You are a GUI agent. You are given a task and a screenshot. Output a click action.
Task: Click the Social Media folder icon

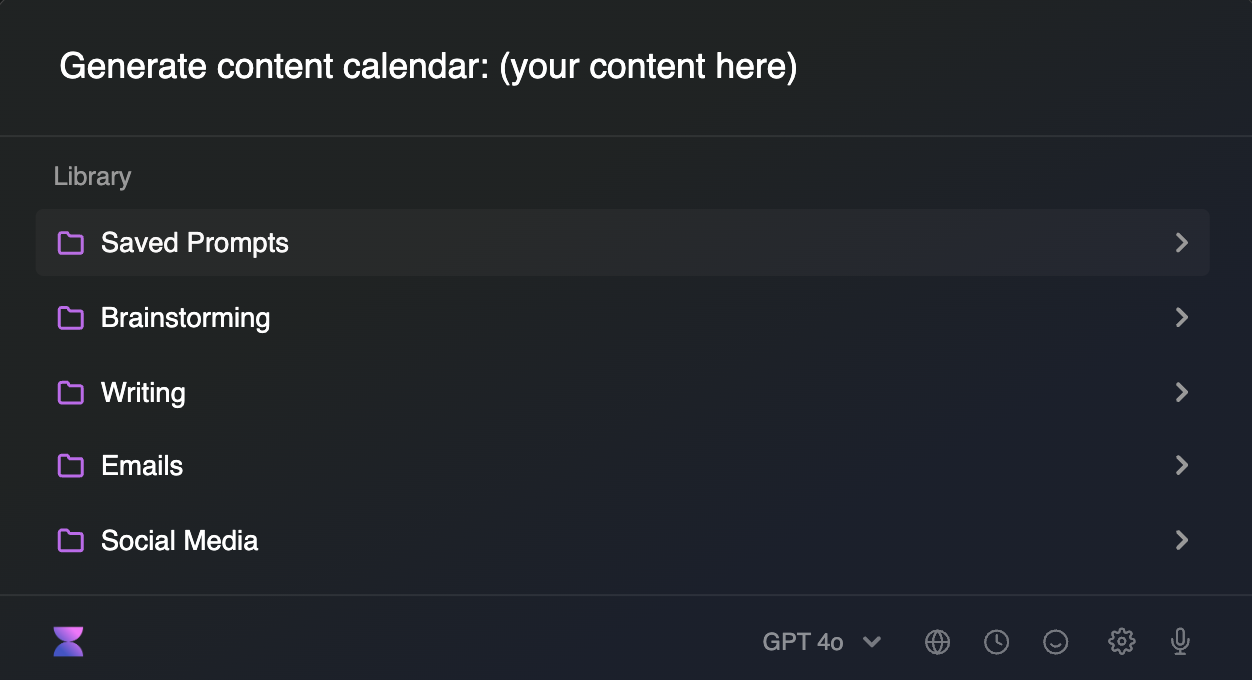pos(70,541)
